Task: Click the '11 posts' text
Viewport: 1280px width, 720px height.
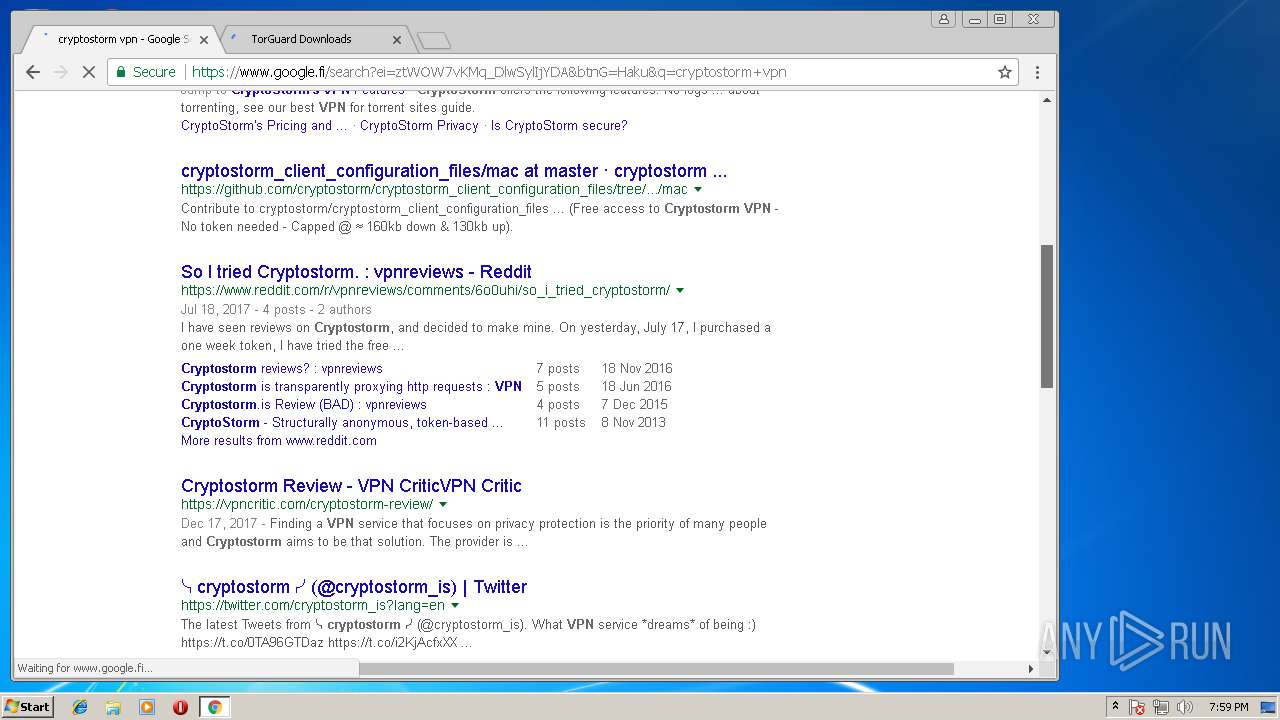Action: [x=561, y=423]
